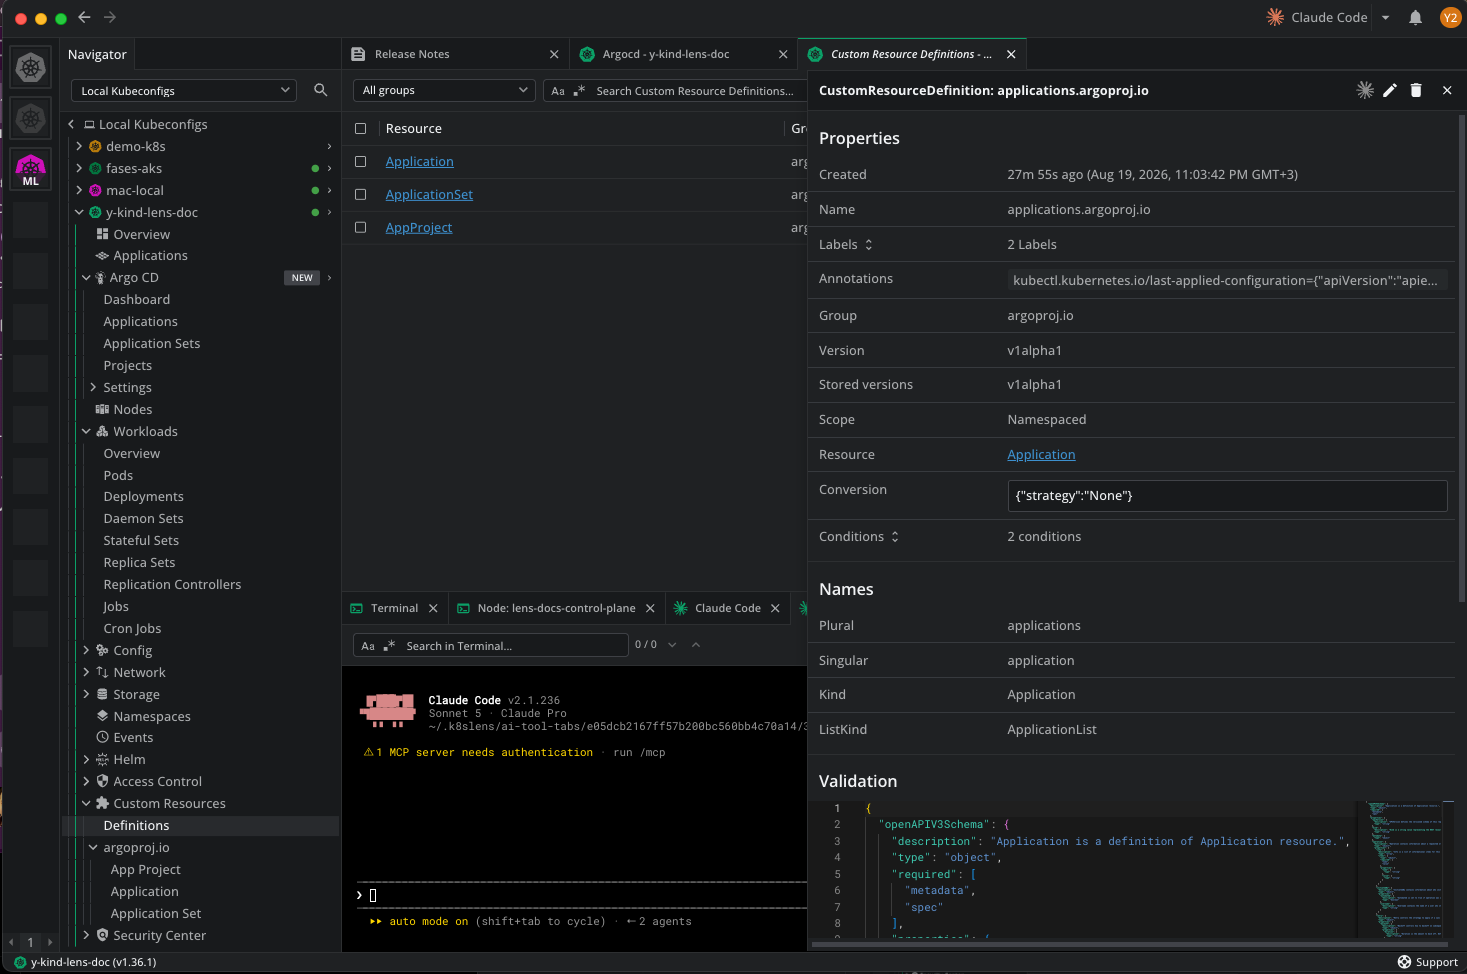The image size is (1467, 974).
Task: Open the first Kubernetes helm sidebar icon
Action: (x=31, y=68)
